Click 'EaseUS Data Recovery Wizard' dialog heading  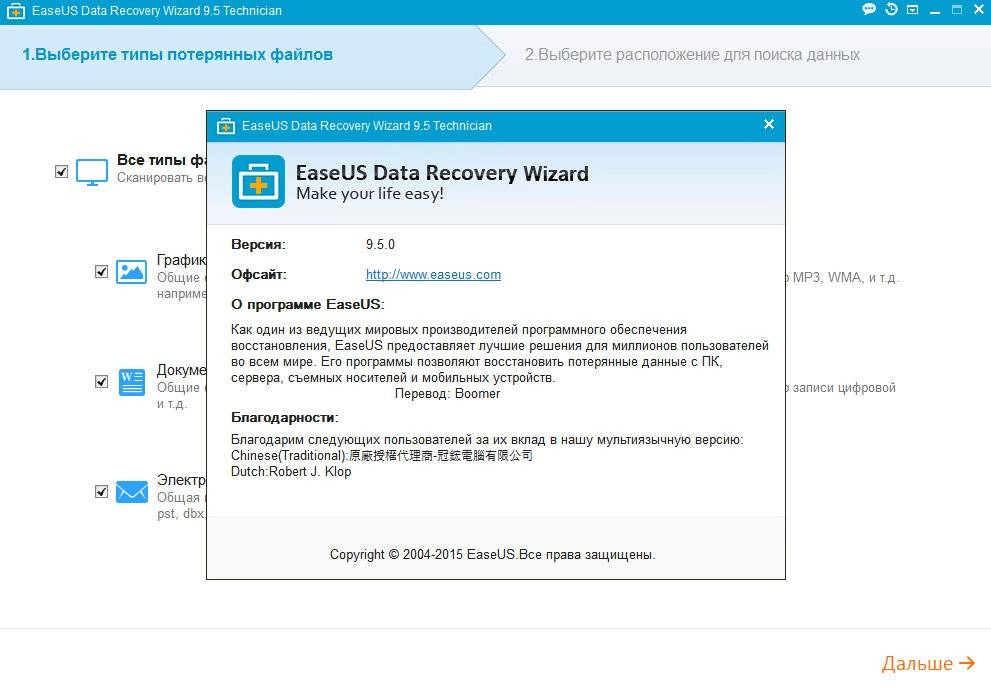[x=442, y=173]
